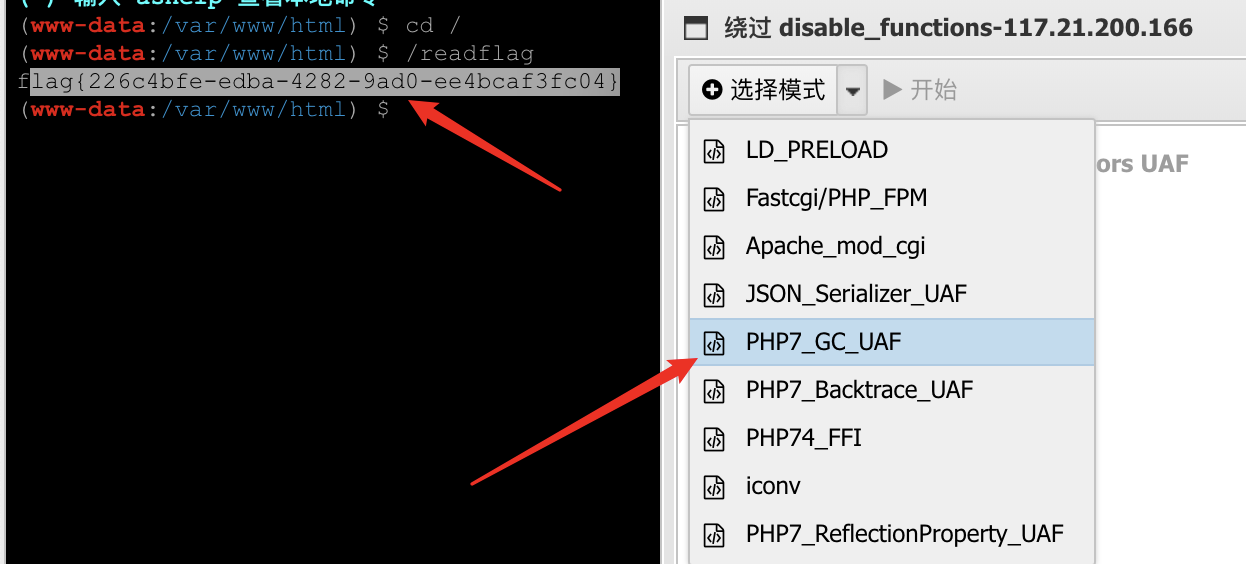Click the JSON_Serializer_UAF code file icon
This screenshot has height=564, width=1246.
[714, 295]
